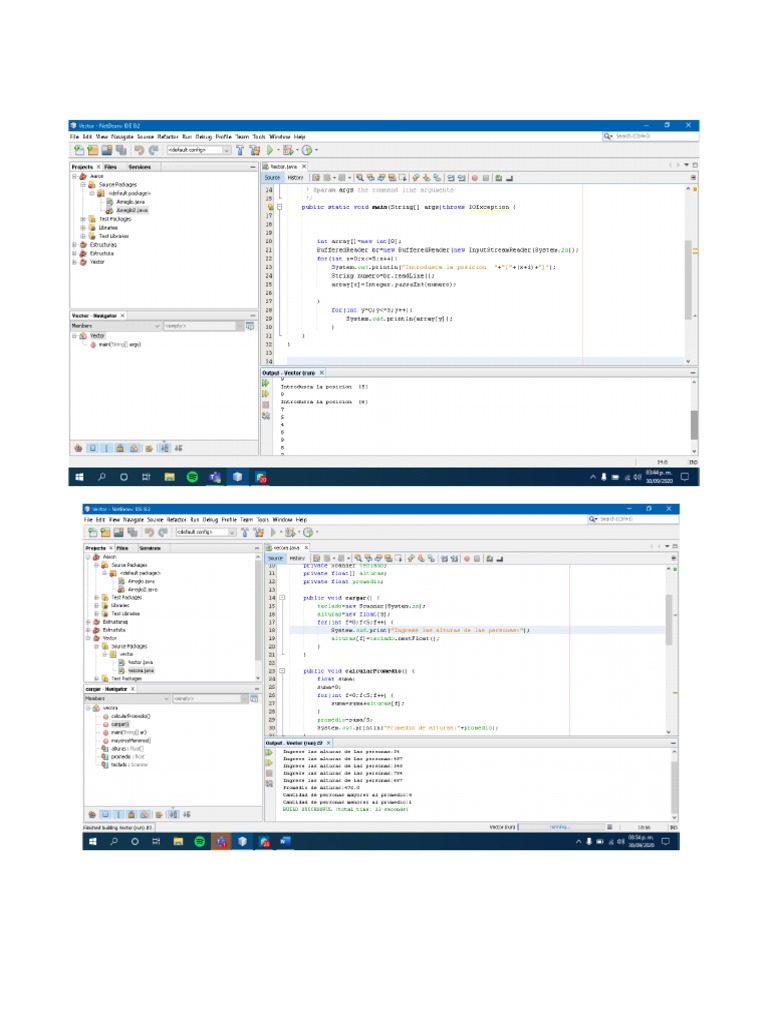Toggle the History view in the vectora.java editor

[x=298, y=557]
